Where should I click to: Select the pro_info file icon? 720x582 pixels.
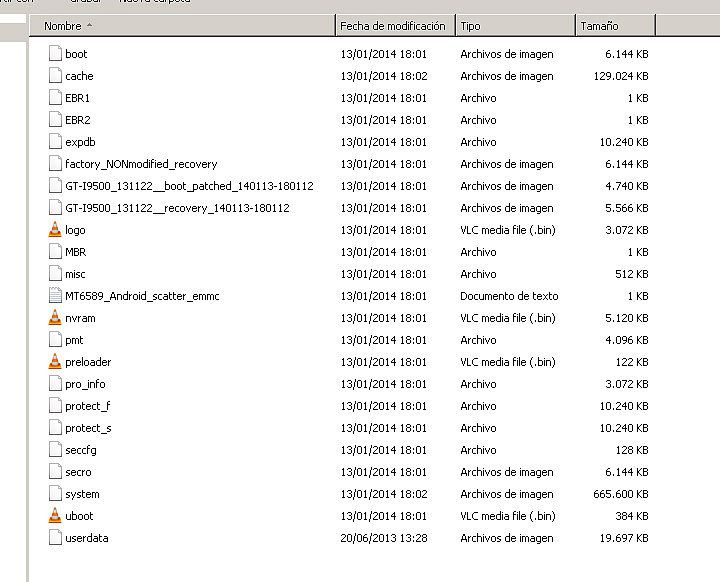click(55, 384)
